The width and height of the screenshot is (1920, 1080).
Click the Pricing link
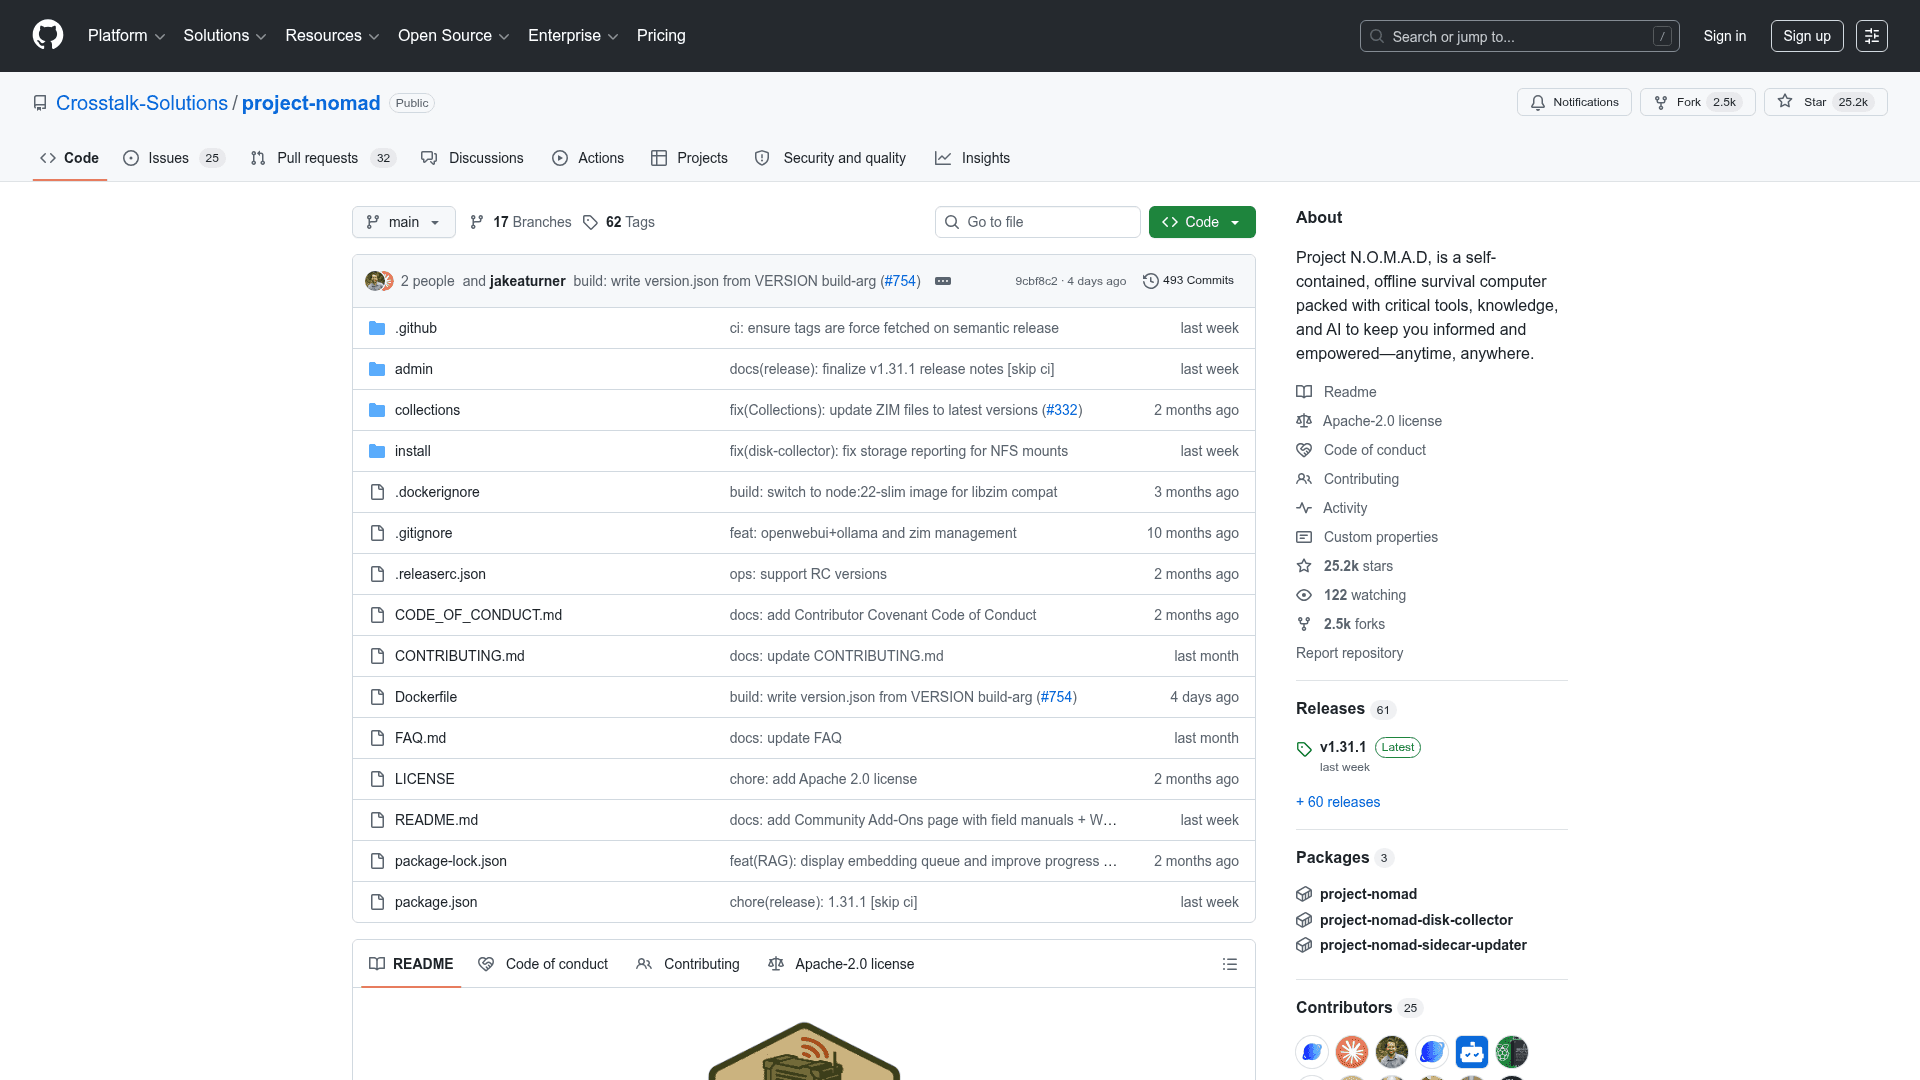pyautogui.click(x=661, y=36)
